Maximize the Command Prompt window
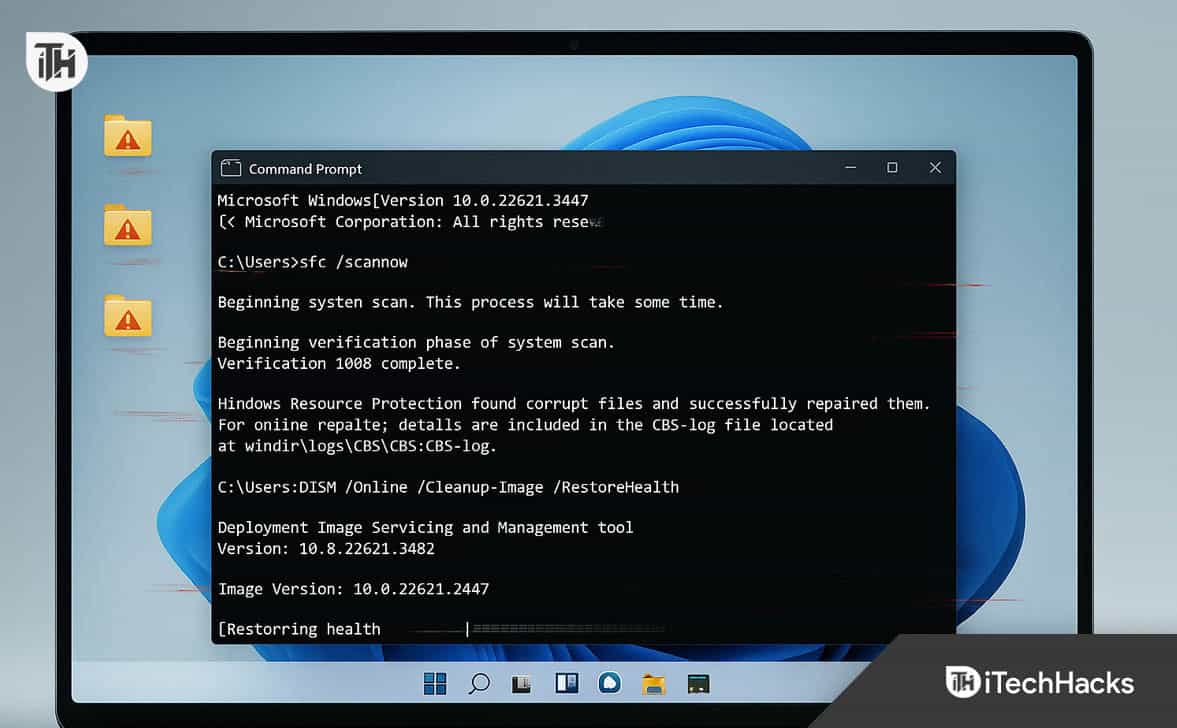The width and height of the screenshot is (1177, 728). coord(892,168)
